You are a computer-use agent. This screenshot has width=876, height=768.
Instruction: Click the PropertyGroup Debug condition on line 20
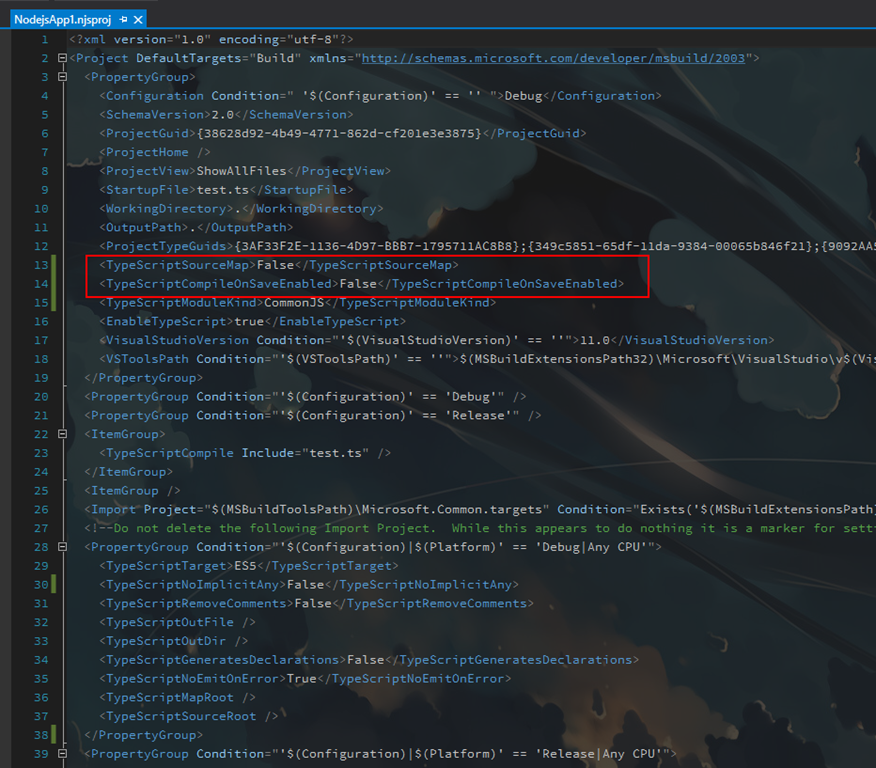point(305,397)
